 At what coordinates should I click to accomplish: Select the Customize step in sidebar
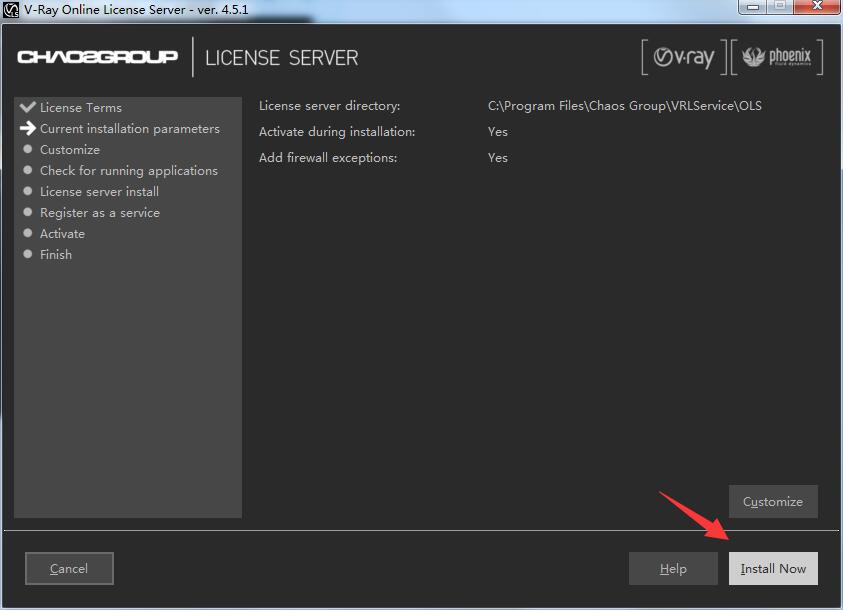coord(70,149)
